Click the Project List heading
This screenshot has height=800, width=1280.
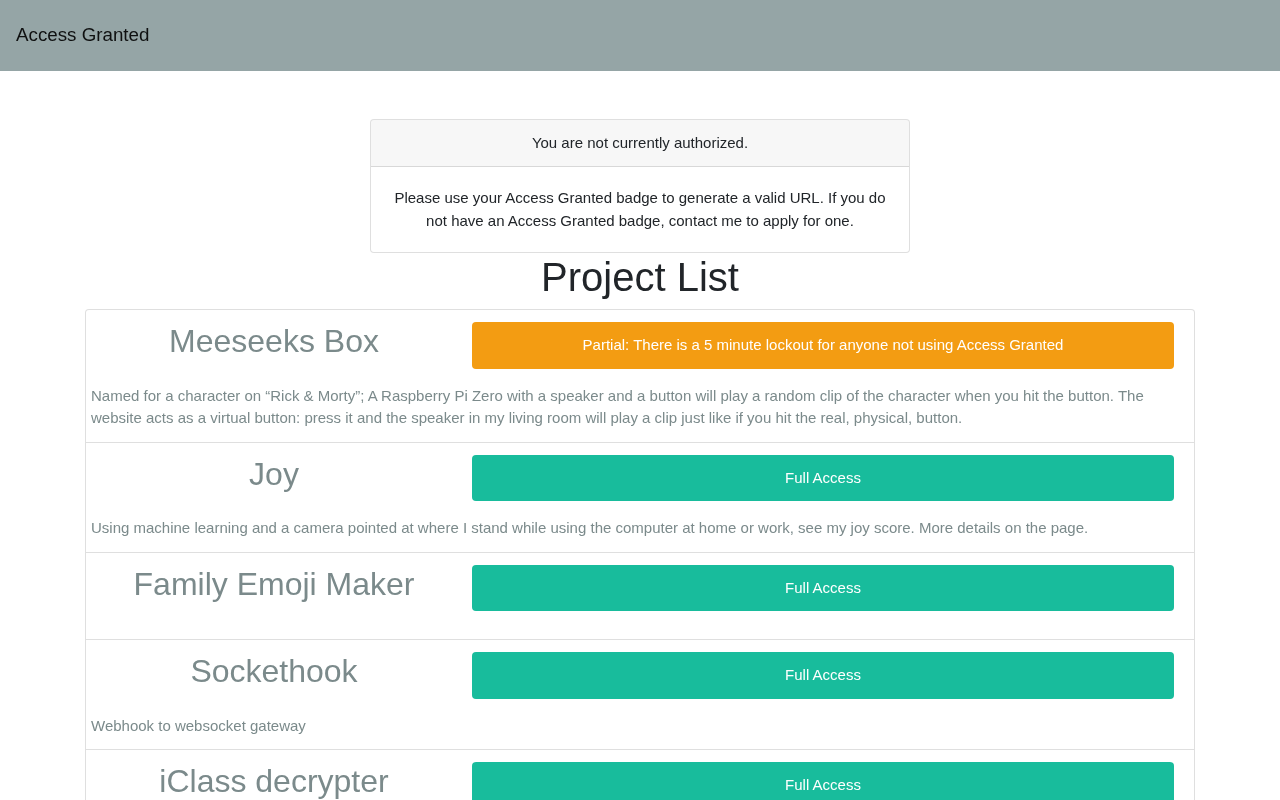coord(639,277)
